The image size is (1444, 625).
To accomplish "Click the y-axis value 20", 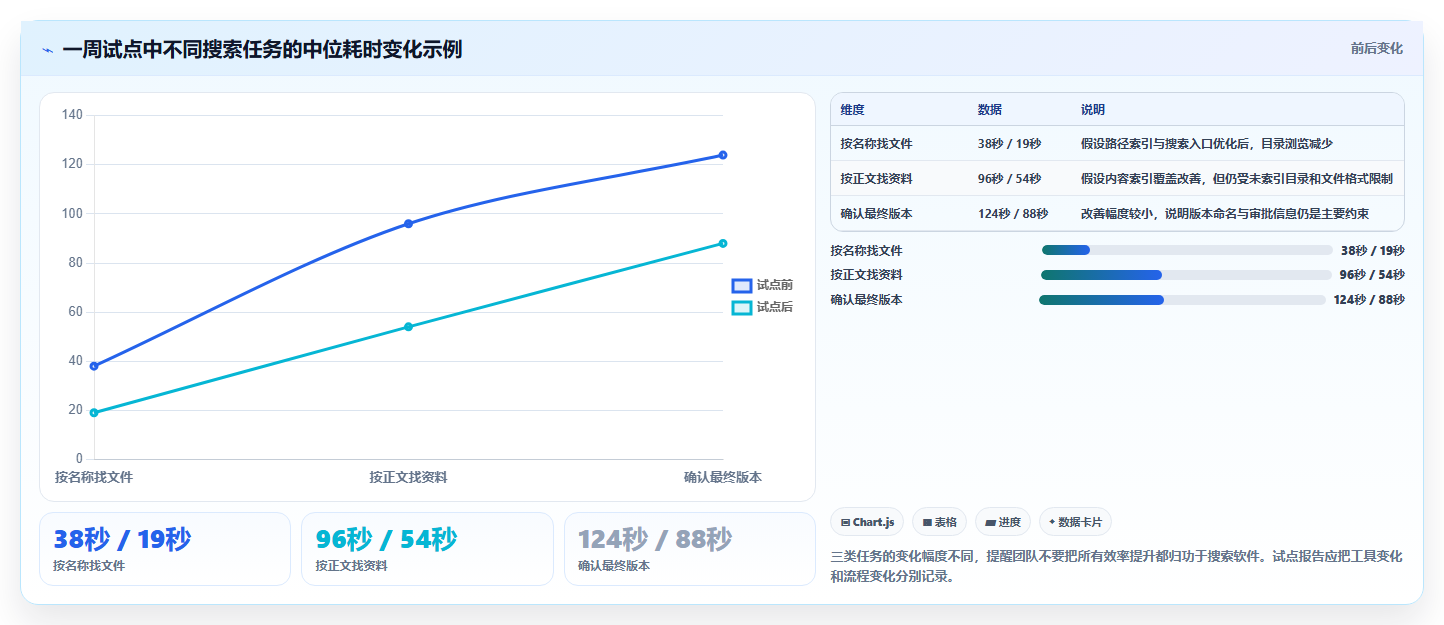I will pos(76,410).
